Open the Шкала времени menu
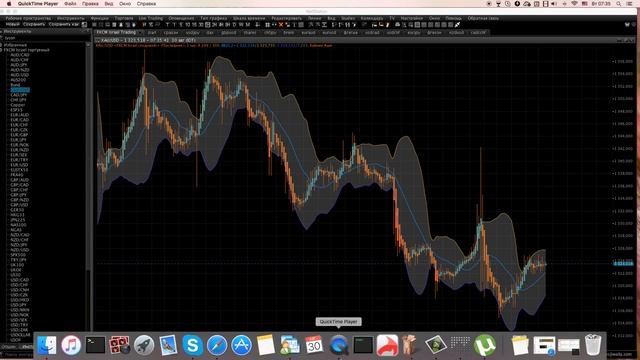This screenshot has width=640, height=360. [x=249, y=18]
